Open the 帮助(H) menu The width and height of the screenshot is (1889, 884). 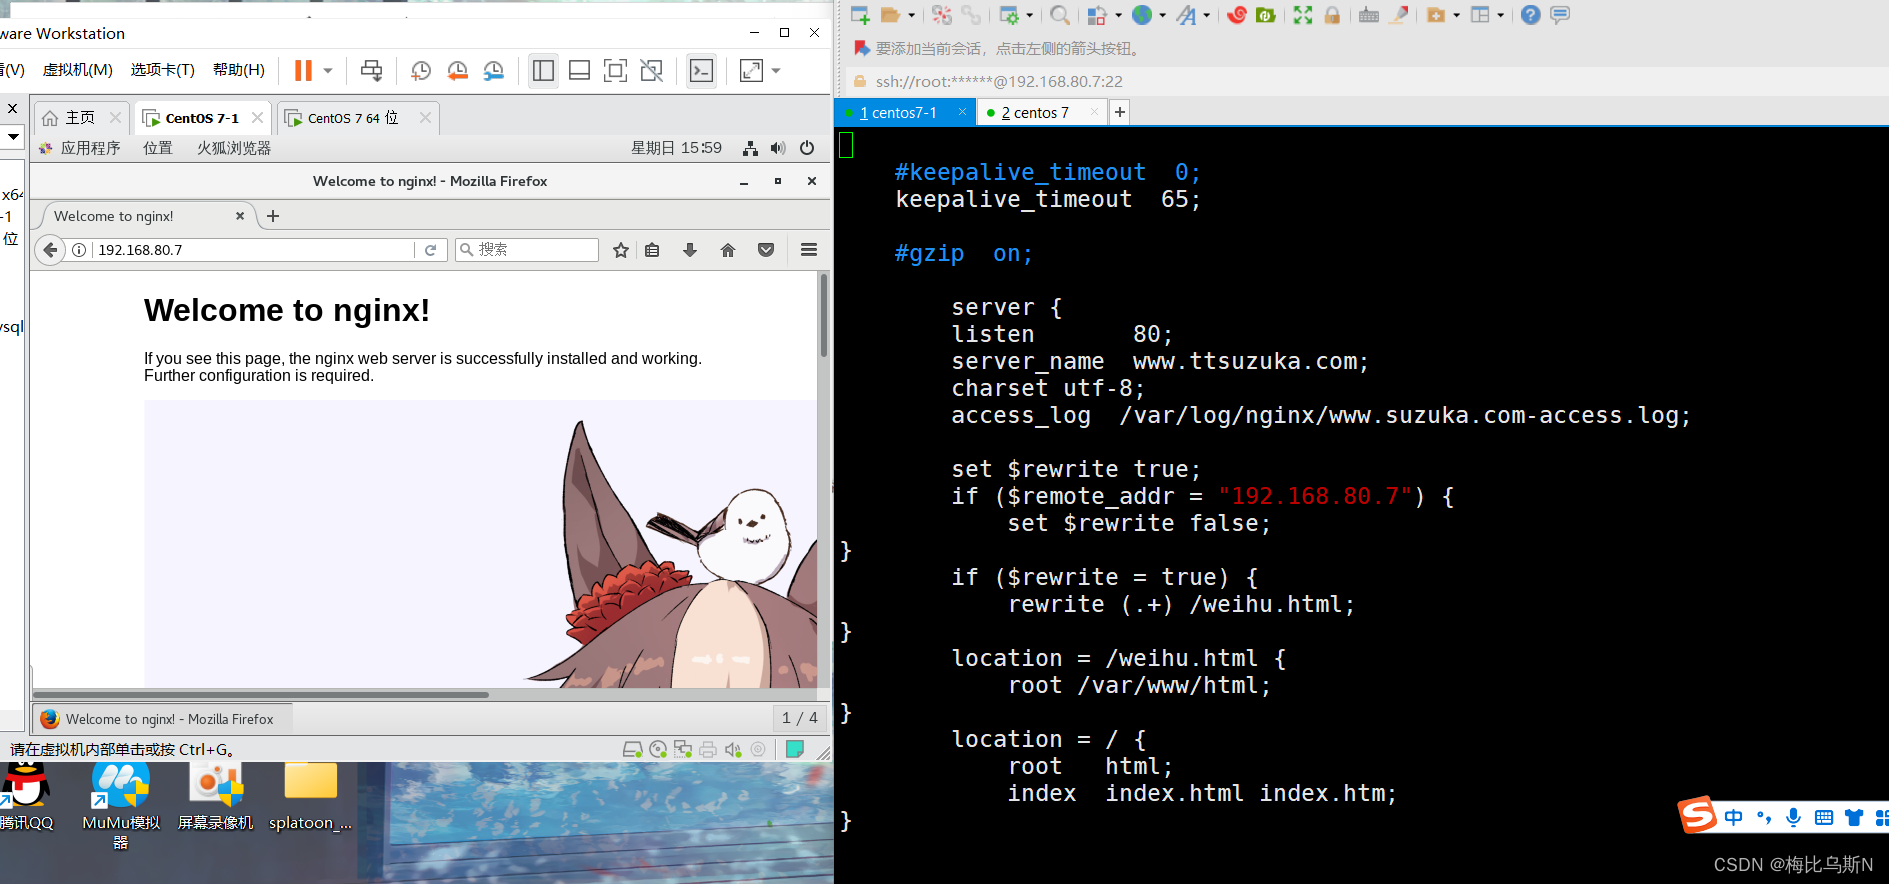pos(239,70)
